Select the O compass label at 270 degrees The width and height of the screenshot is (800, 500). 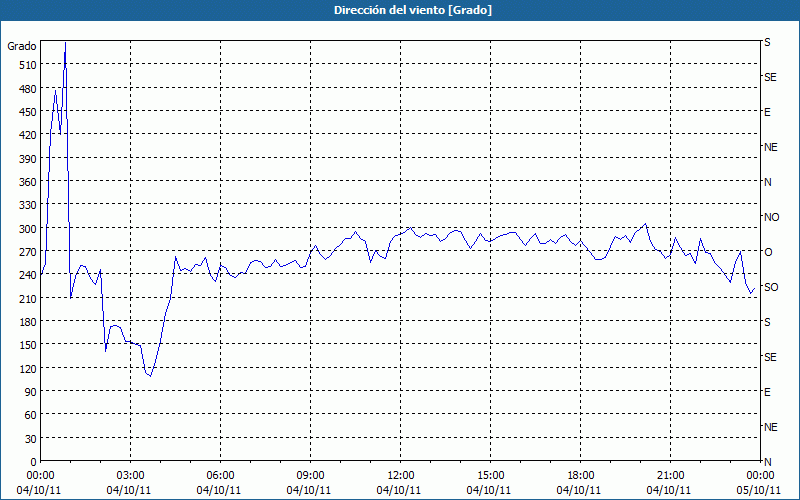click(x=768, y=252)
